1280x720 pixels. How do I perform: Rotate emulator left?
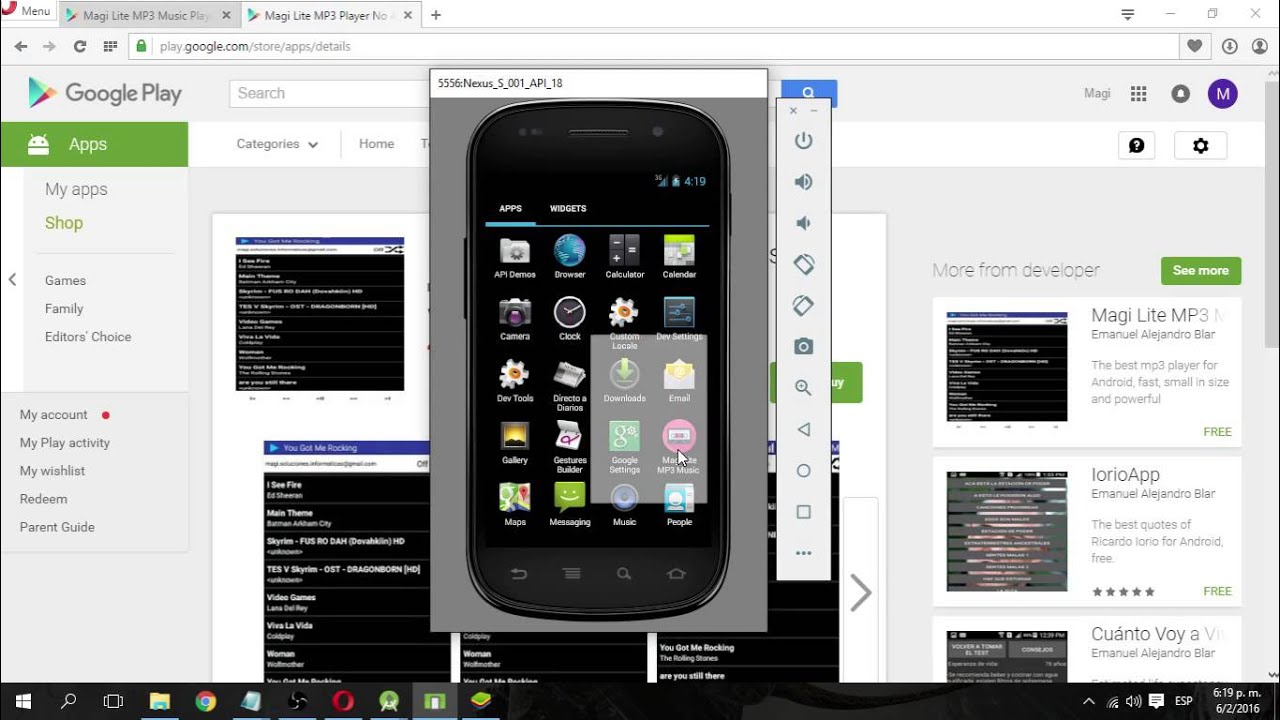[x=803, y=264]
